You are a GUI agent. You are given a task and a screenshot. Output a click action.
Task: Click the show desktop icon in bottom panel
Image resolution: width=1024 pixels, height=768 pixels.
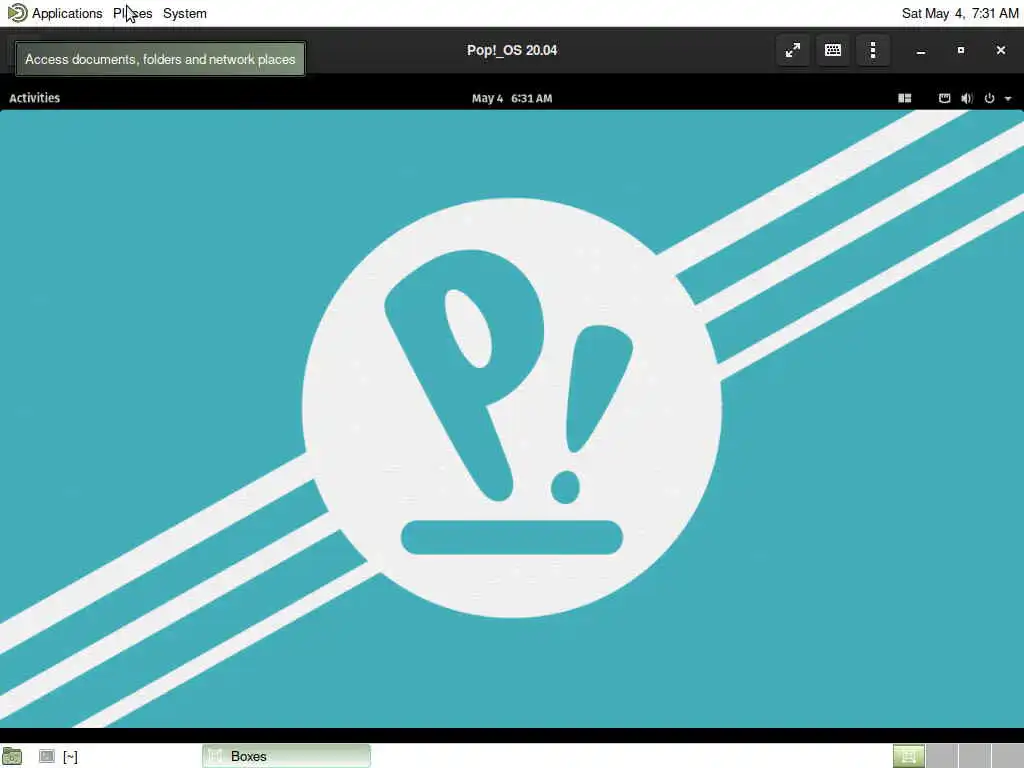[12, 756]
